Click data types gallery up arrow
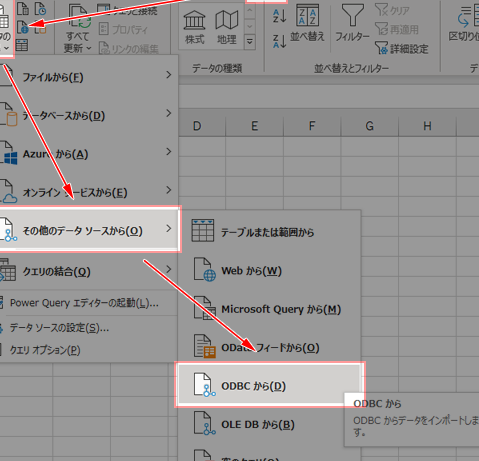The height and width of the screenshot is (461, 479). pos(250,11)
